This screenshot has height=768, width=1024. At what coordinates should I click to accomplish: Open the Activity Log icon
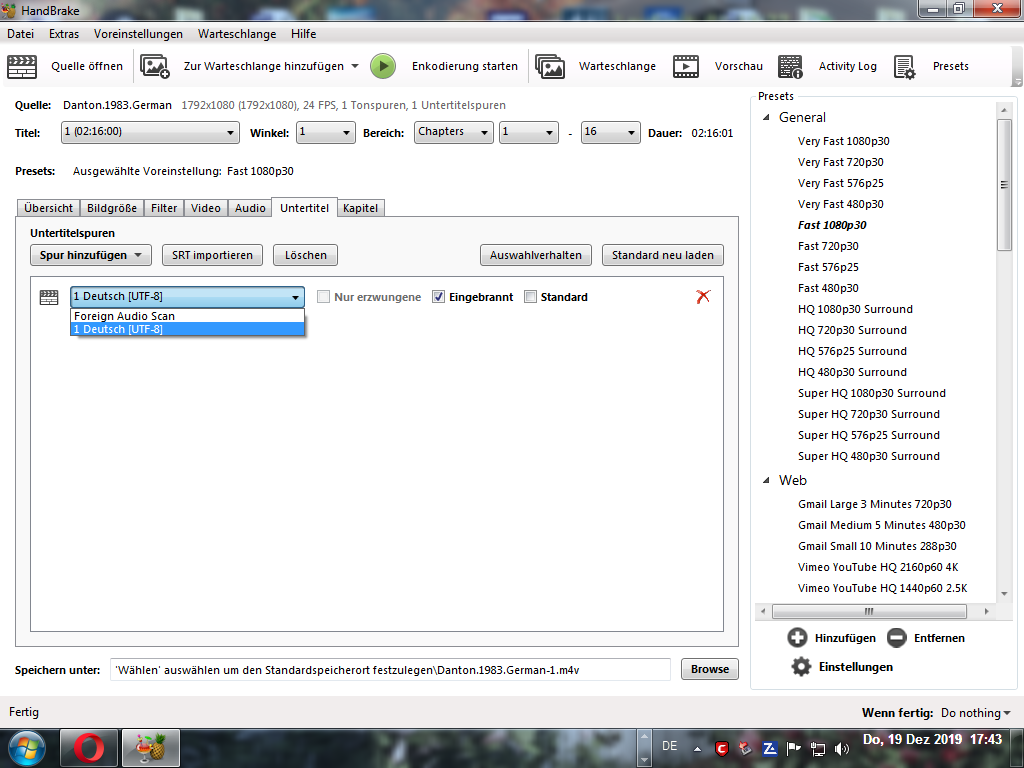[x=790, y=67]
